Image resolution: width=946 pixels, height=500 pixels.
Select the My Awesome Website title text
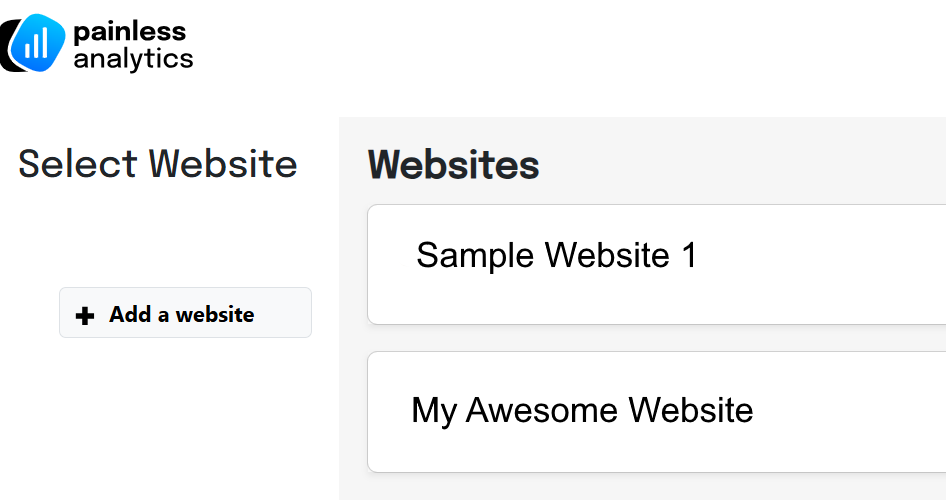pos(582,411)
